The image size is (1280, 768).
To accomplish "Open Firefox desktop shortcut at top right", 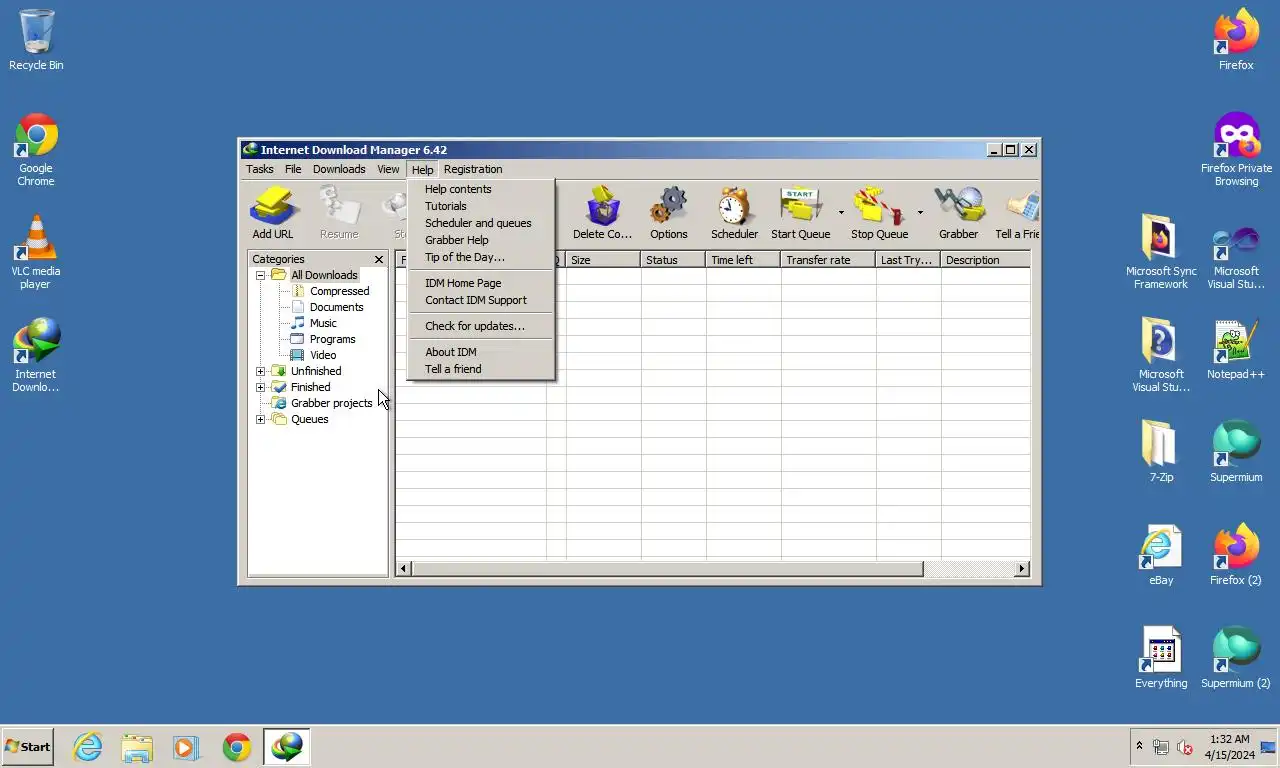I will 1236,40.
